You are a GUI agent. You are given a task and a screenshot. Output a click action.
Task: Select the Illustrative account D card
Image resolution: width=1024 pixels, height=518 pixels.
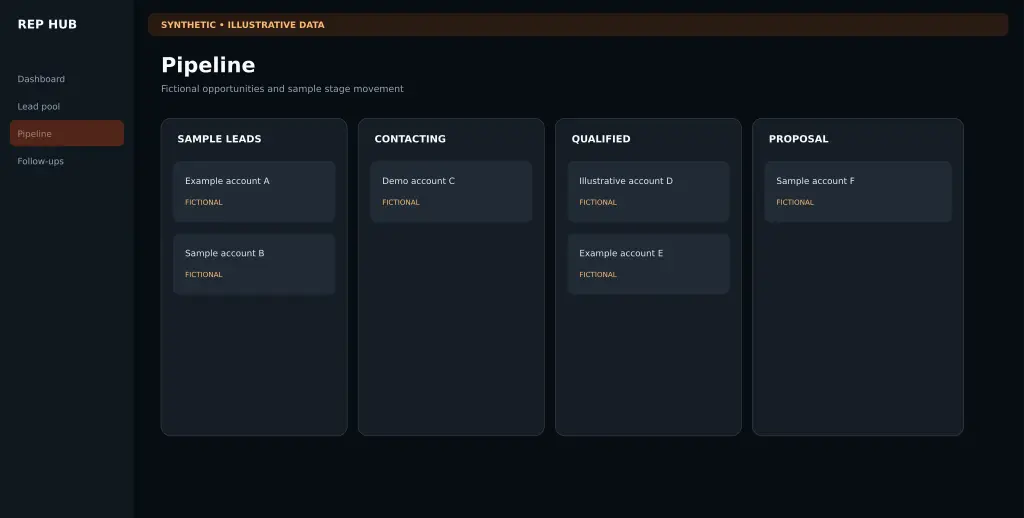tap(648, 191)
